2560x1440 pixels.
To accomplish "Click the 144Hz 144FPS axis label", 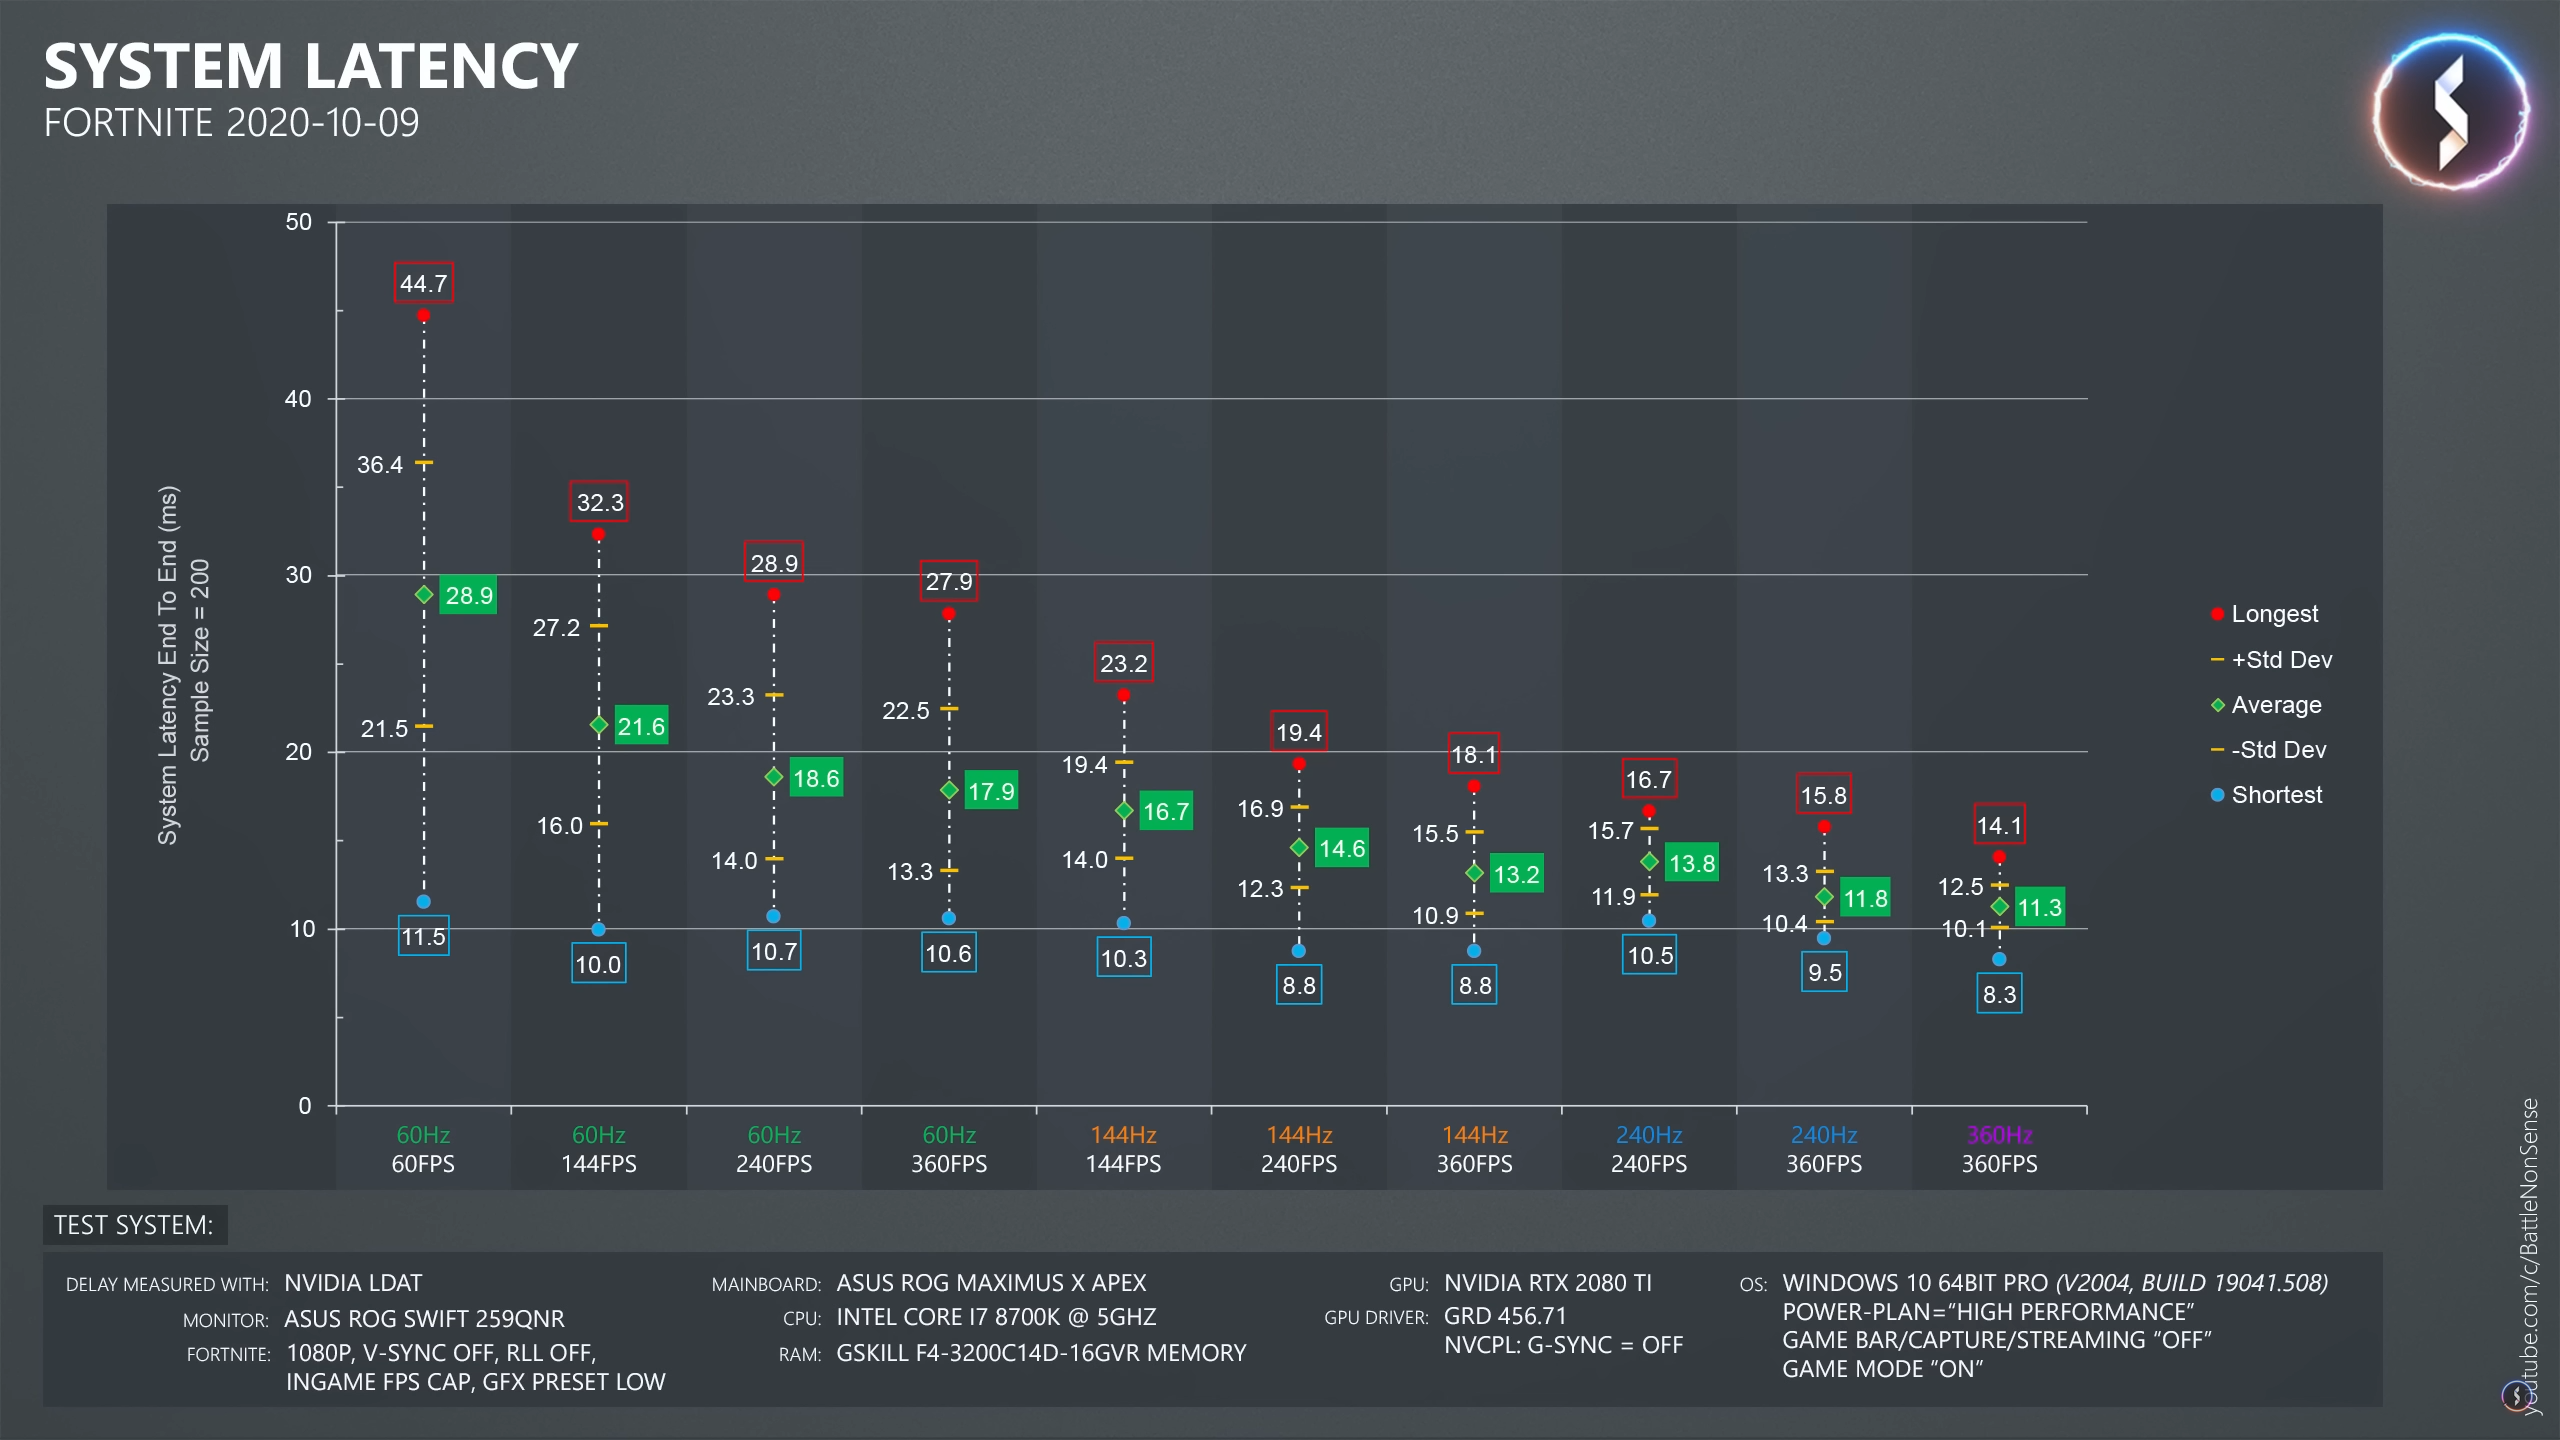I will (1124, 1149).
